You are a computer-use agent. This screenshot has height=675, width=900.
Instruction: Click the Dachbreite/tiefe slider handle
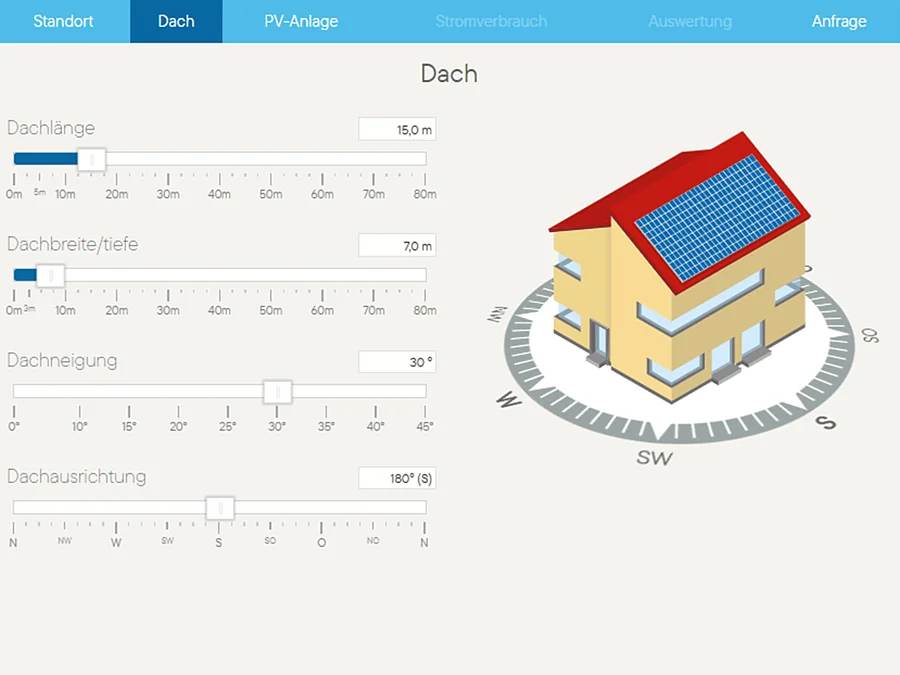click(x=51, y=276)
